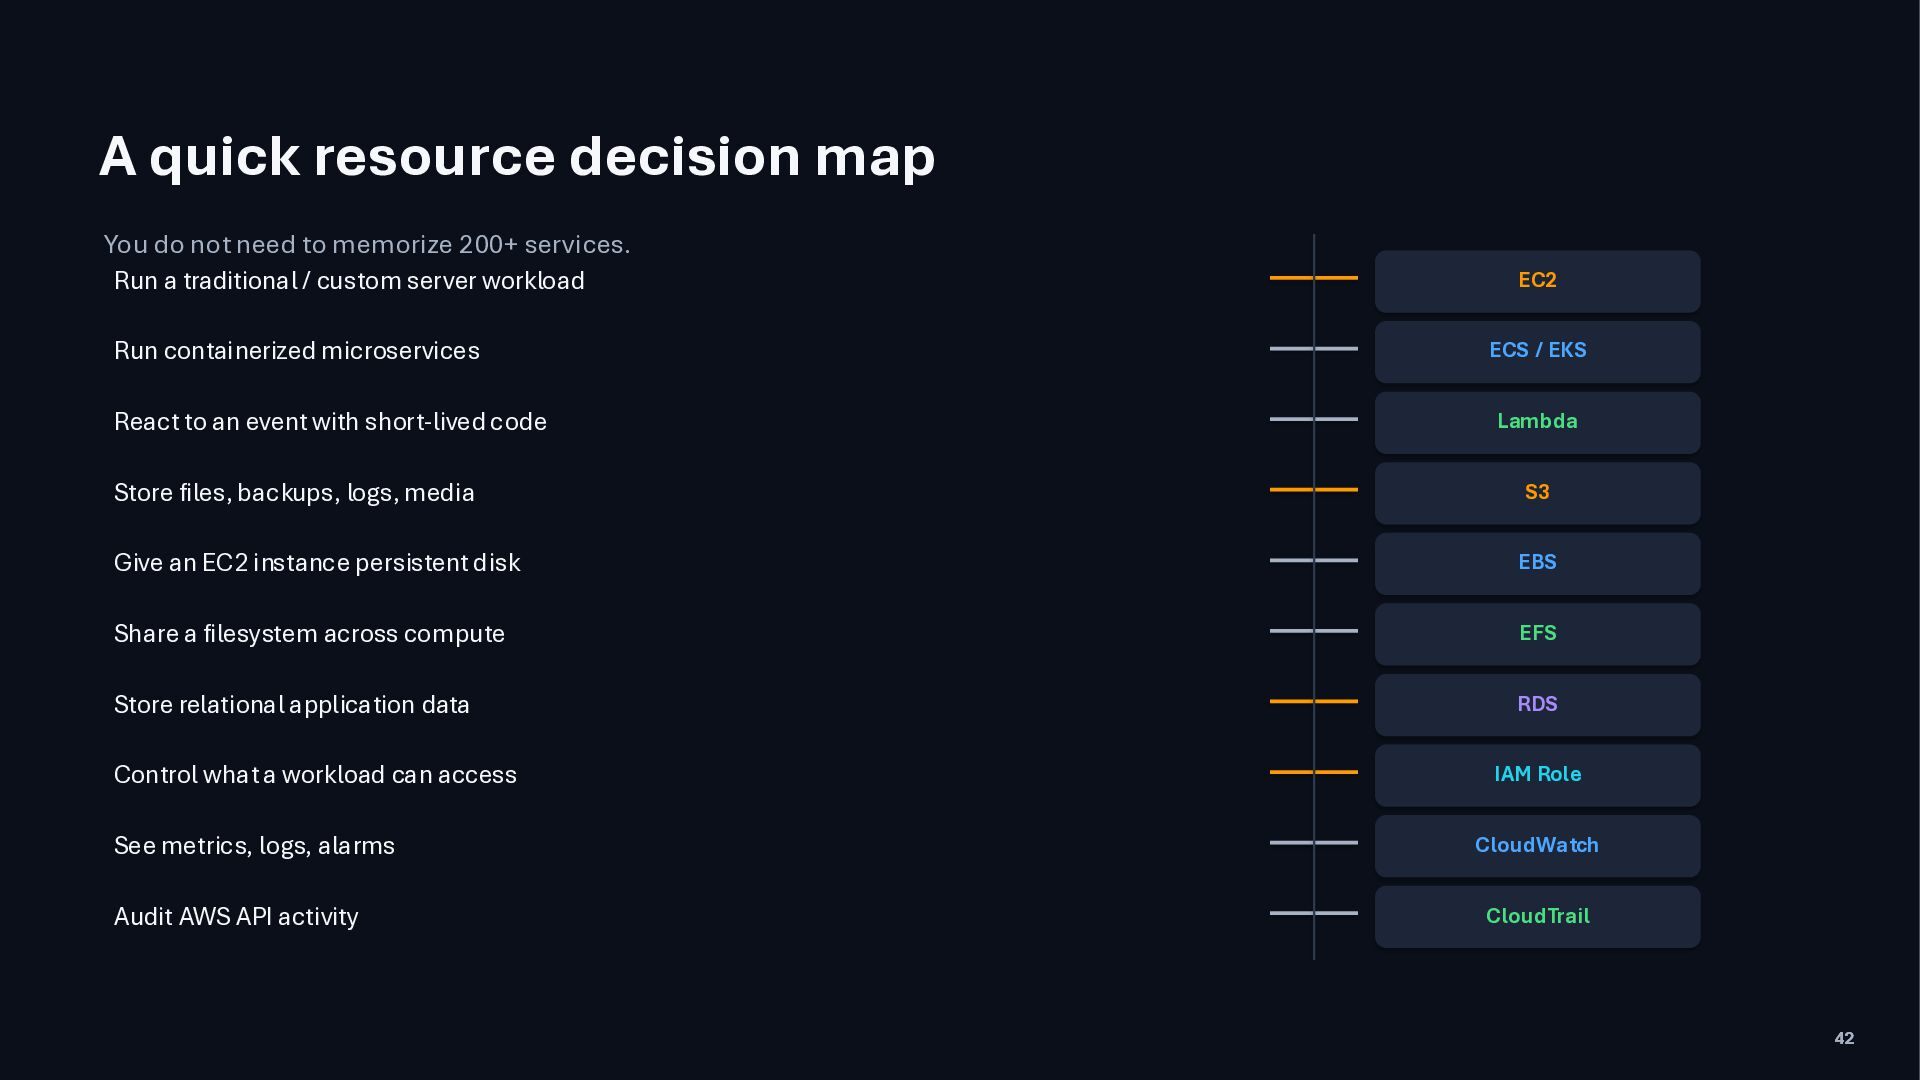This screenshot has height=1080, width=1920.
Task: Click 'Give an EC2 instance persistent disk'
Action: coord(317,563)
